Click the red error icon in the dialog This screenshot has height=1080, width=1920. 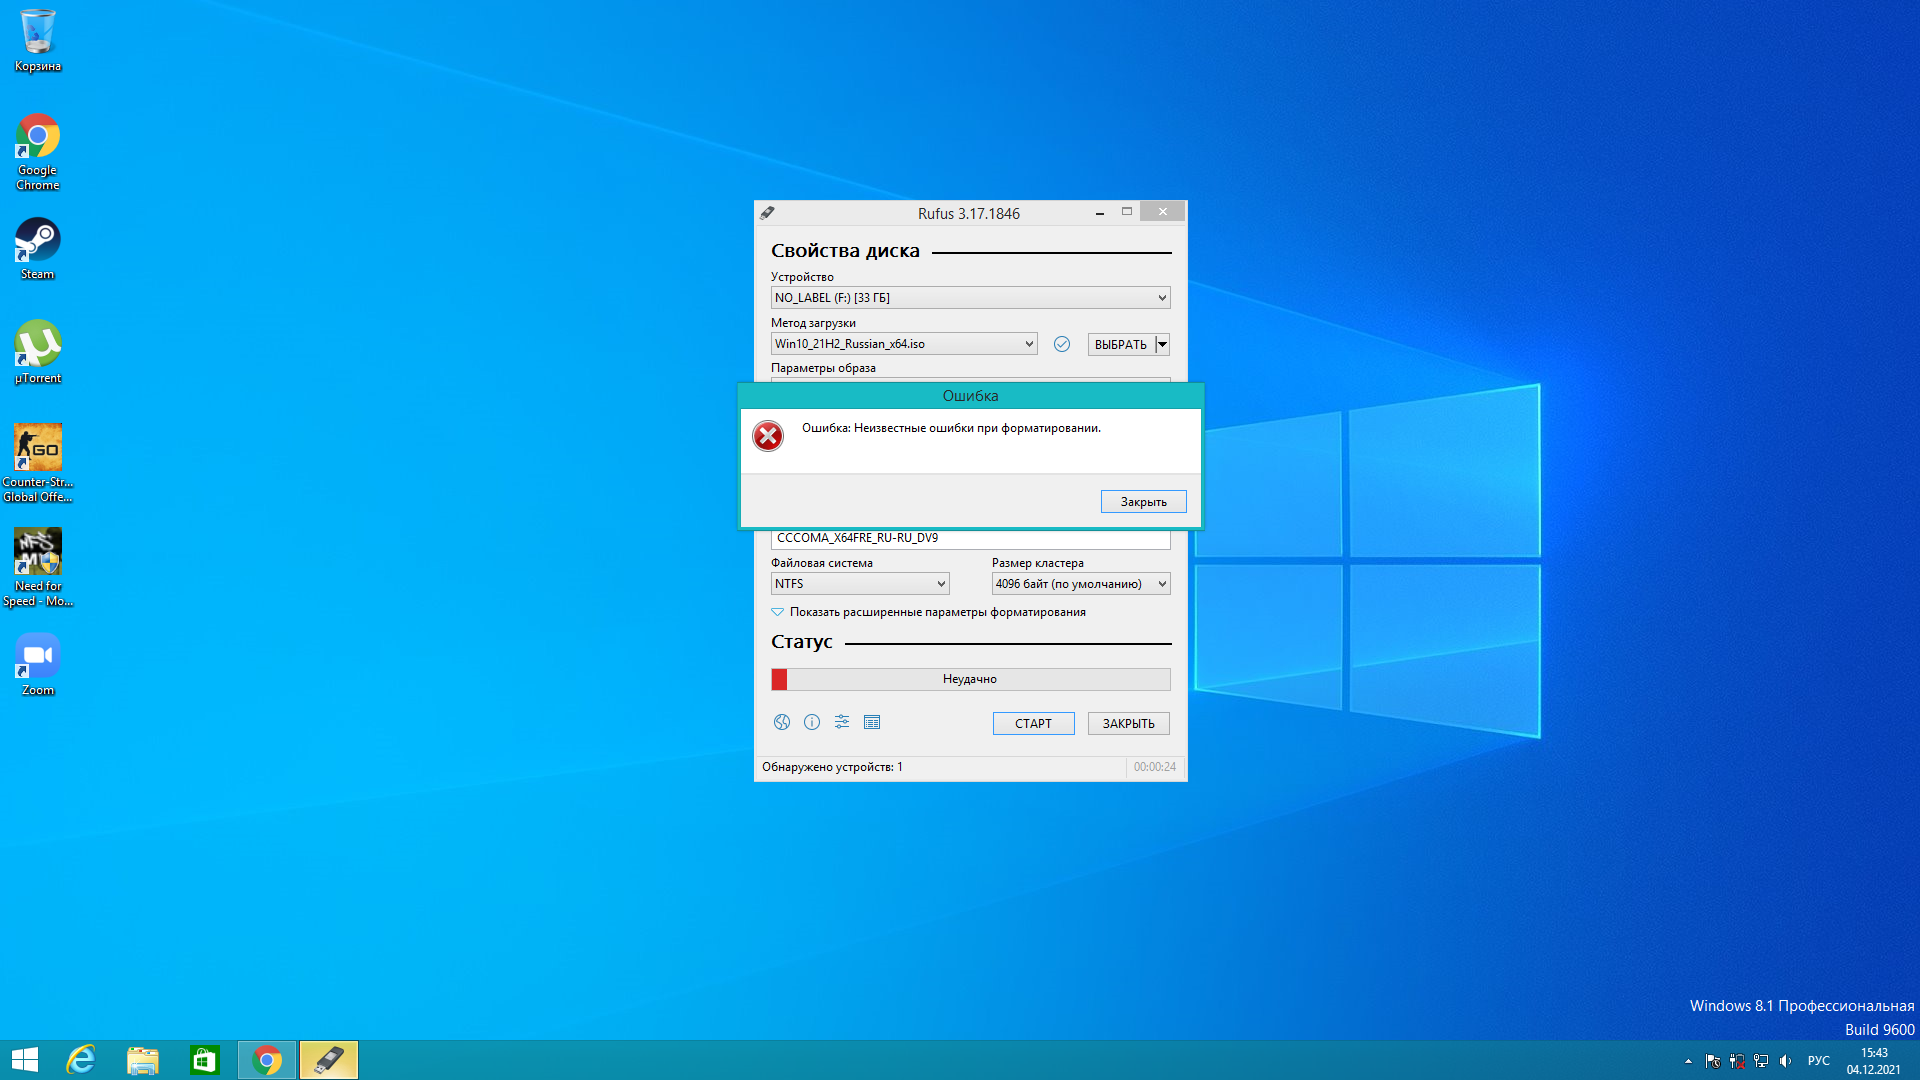pos(768,436)
